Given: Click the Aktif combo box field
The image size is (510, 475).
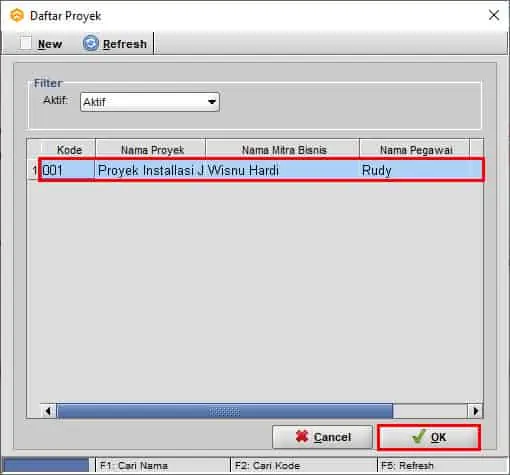Looking at the screenshot, I should point(150,102).
